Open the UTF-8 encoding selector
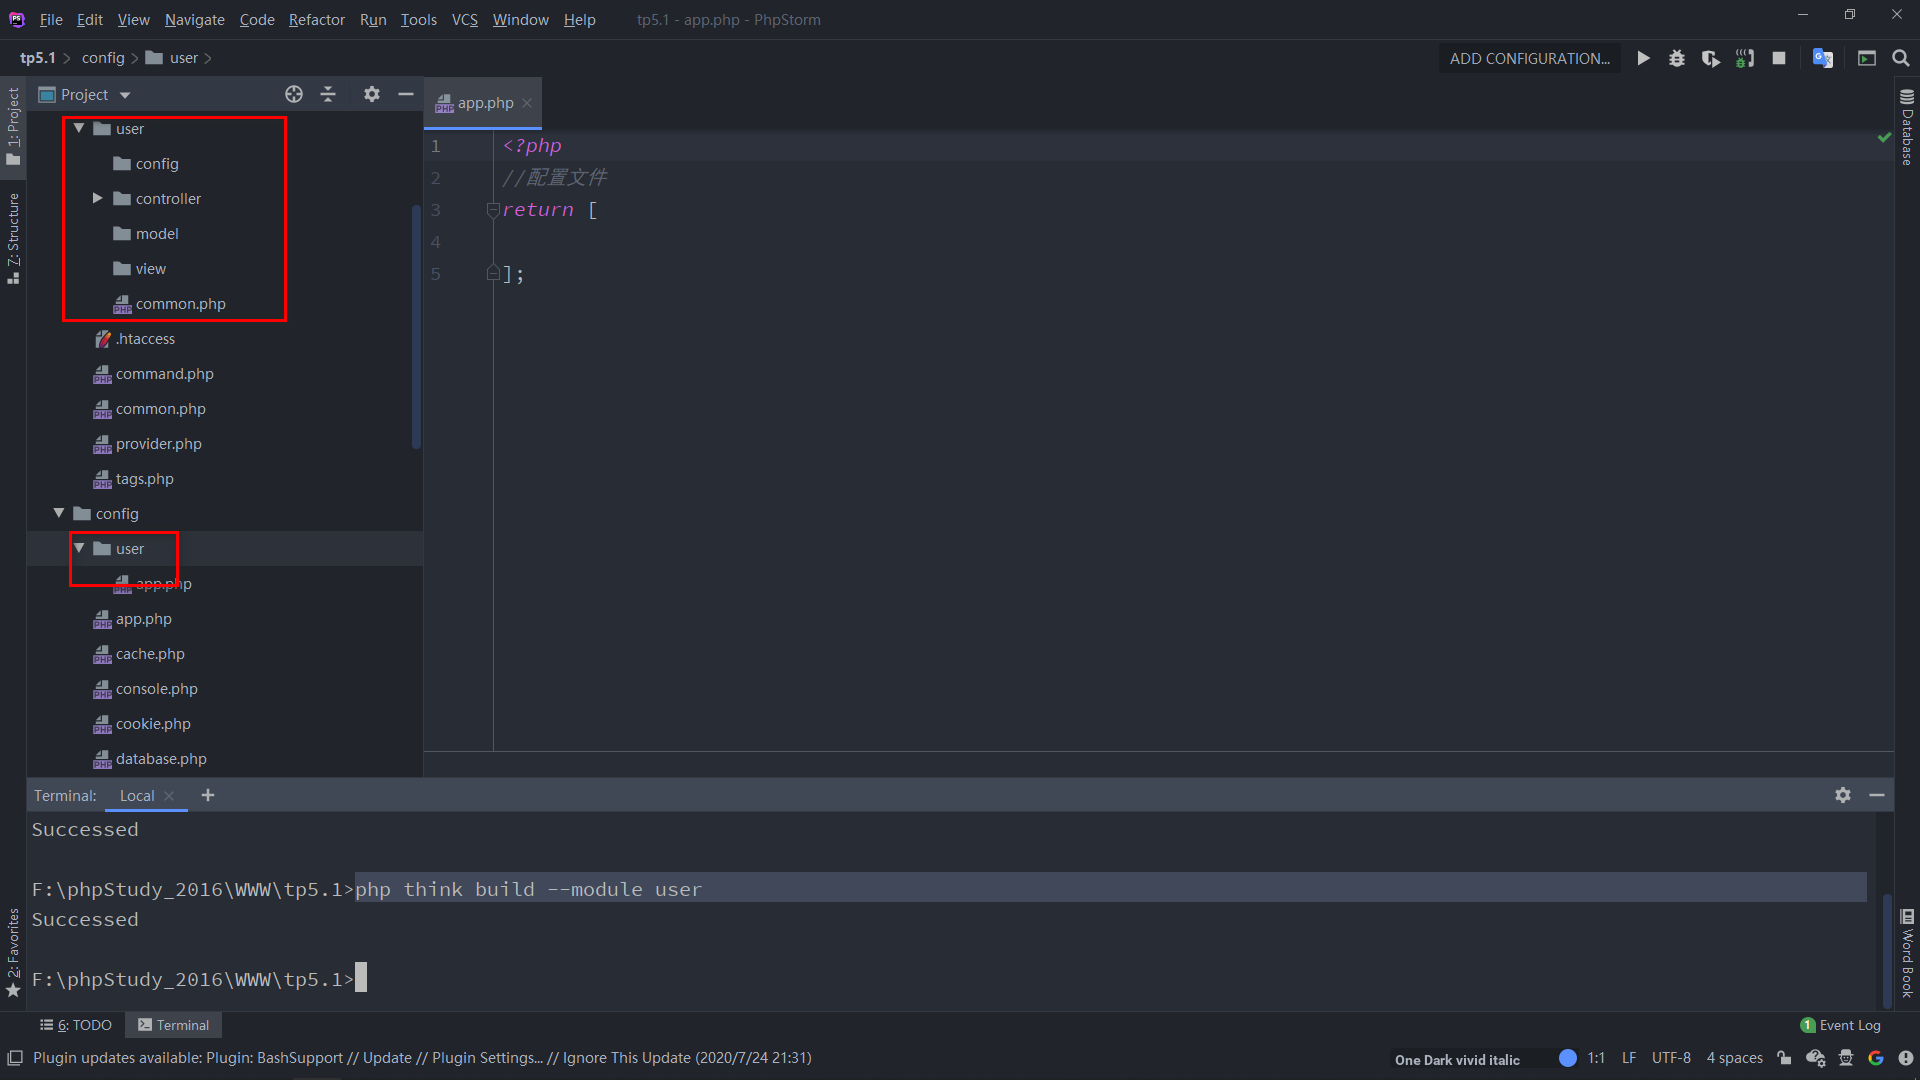 pos(1671,1058)
